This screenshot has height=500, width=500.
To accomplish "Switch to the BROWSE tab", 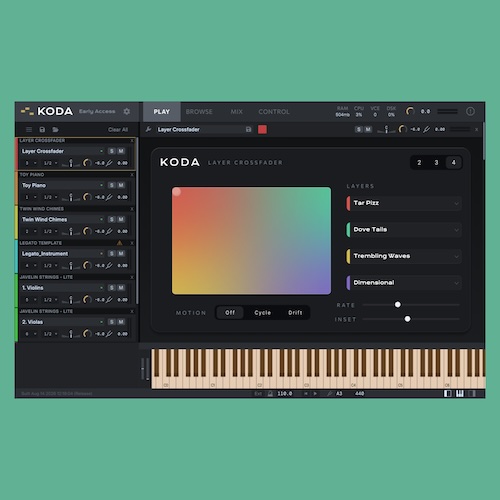I will [x=199, y=112].
